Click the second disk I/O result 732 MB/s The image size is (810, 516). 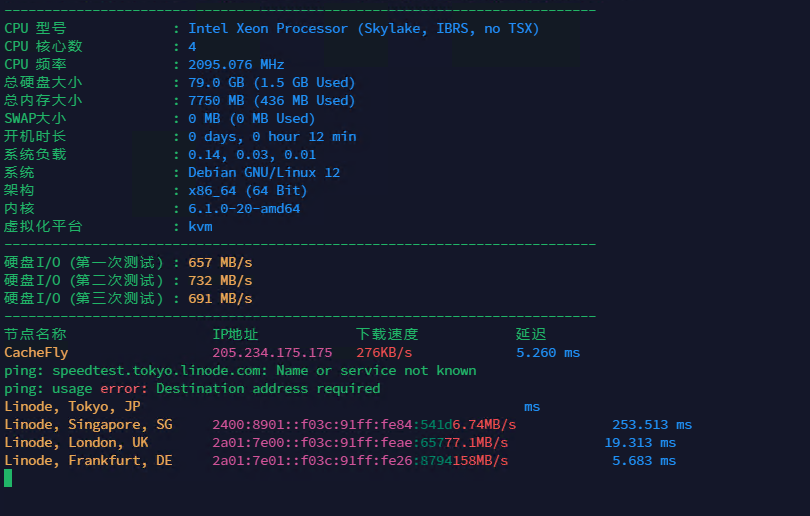tap(220, 281)
